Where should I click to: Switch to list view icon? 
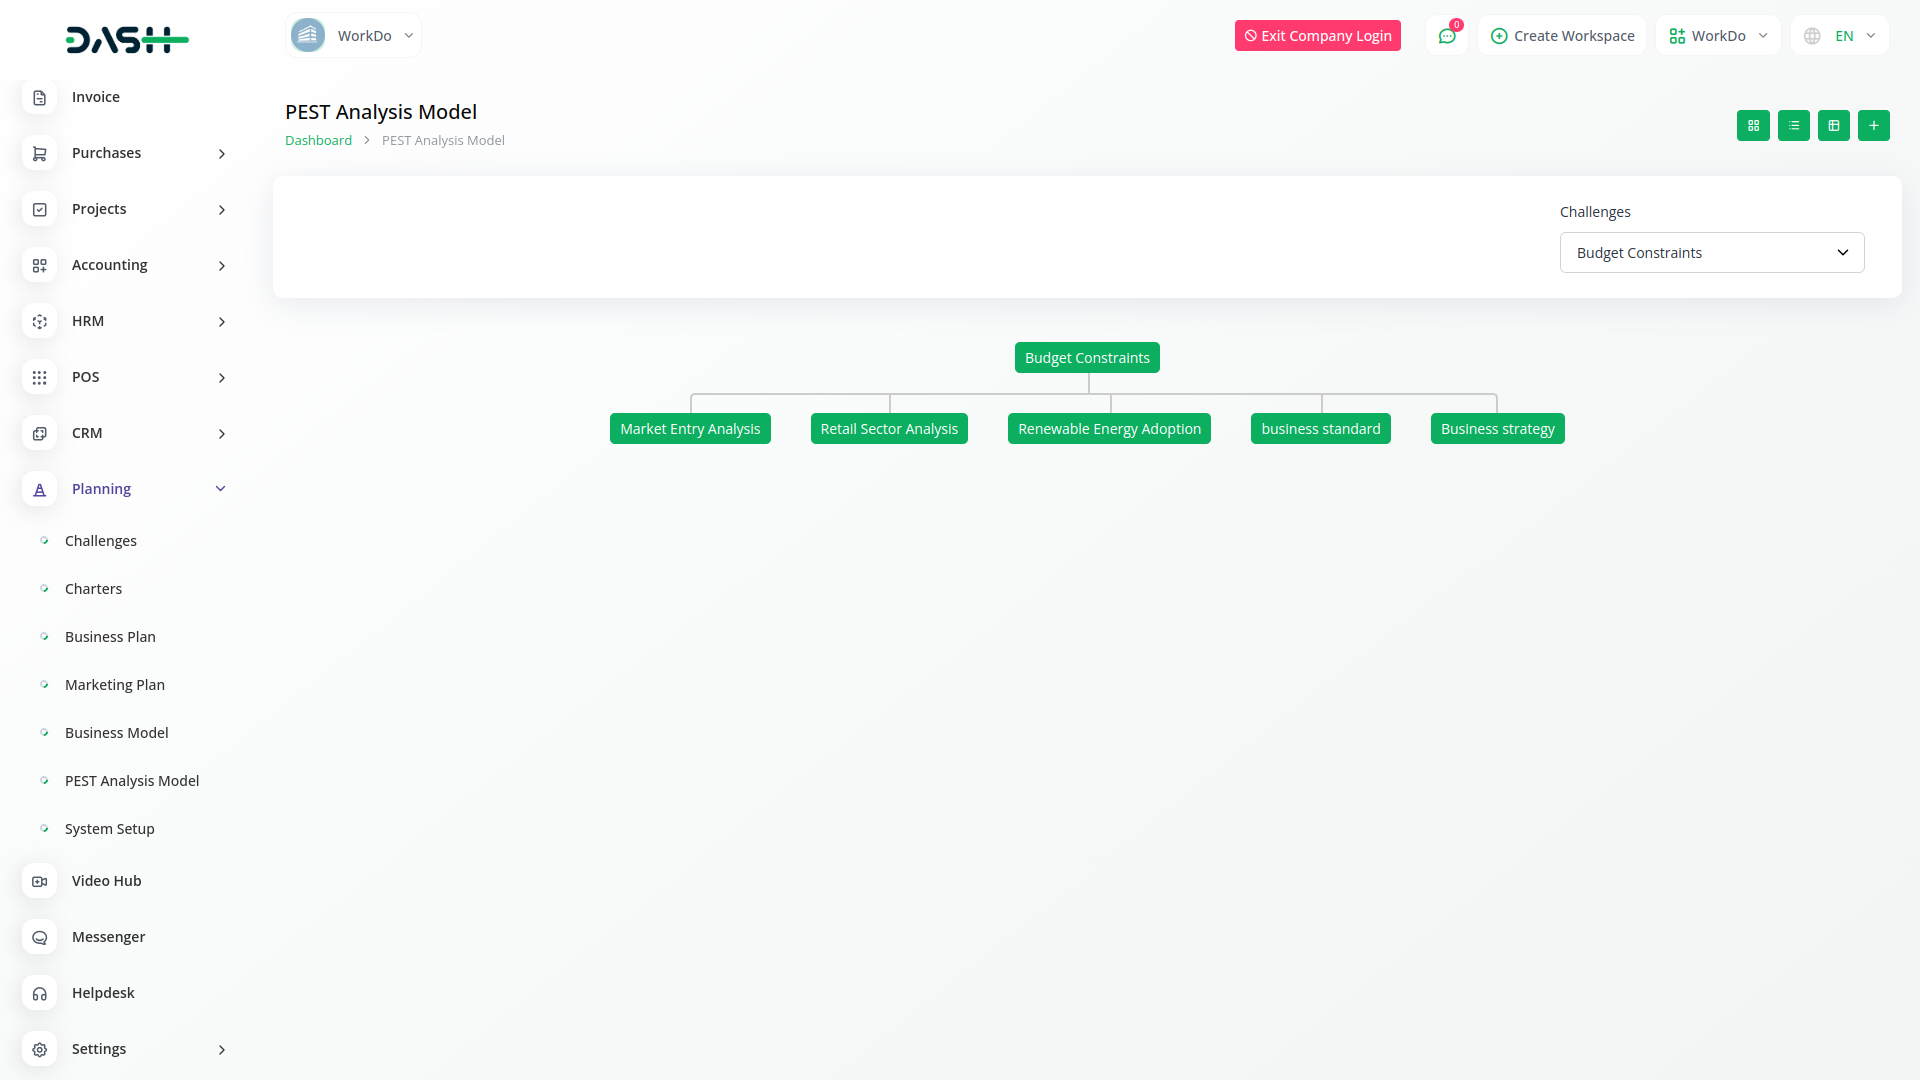pyautogui.click(x=1793, y=126)
